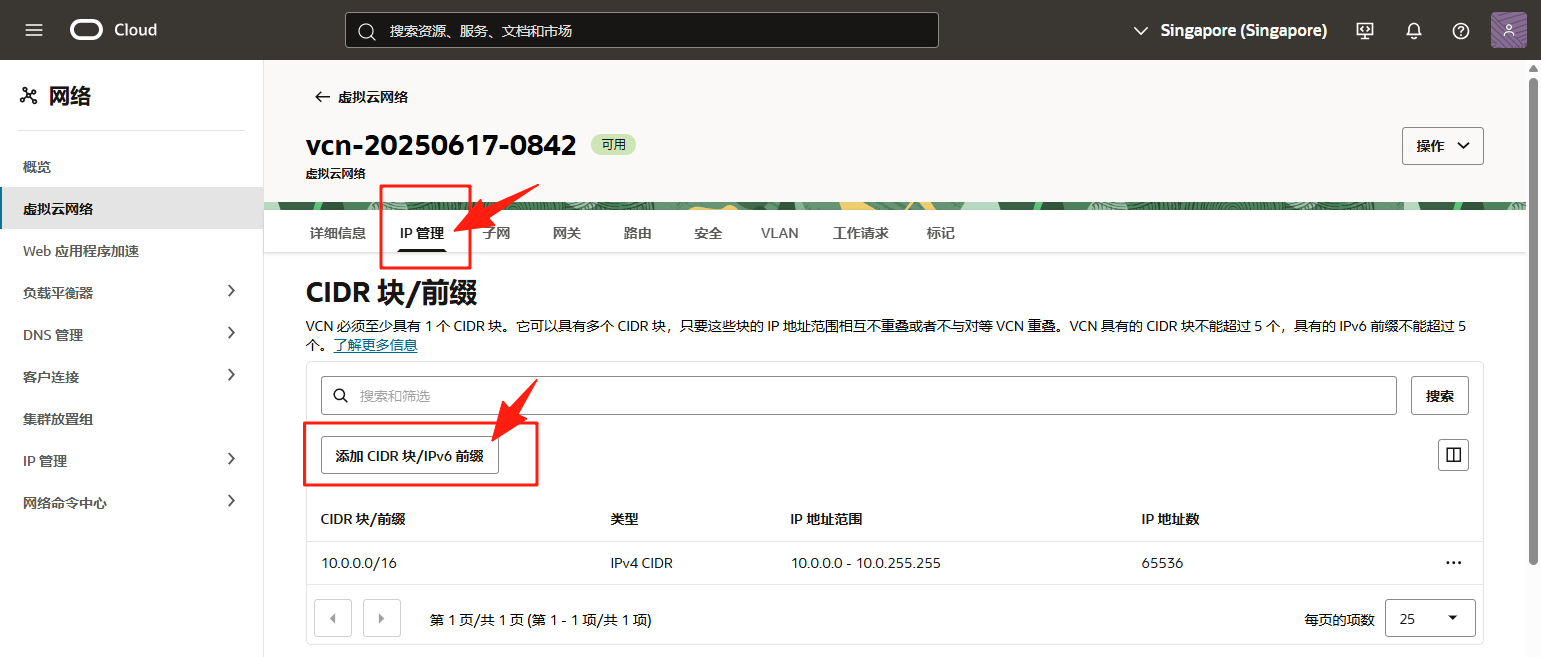1541x657 pixels.
Task: Open the items per page dropdown
Action: (1429, 619)
